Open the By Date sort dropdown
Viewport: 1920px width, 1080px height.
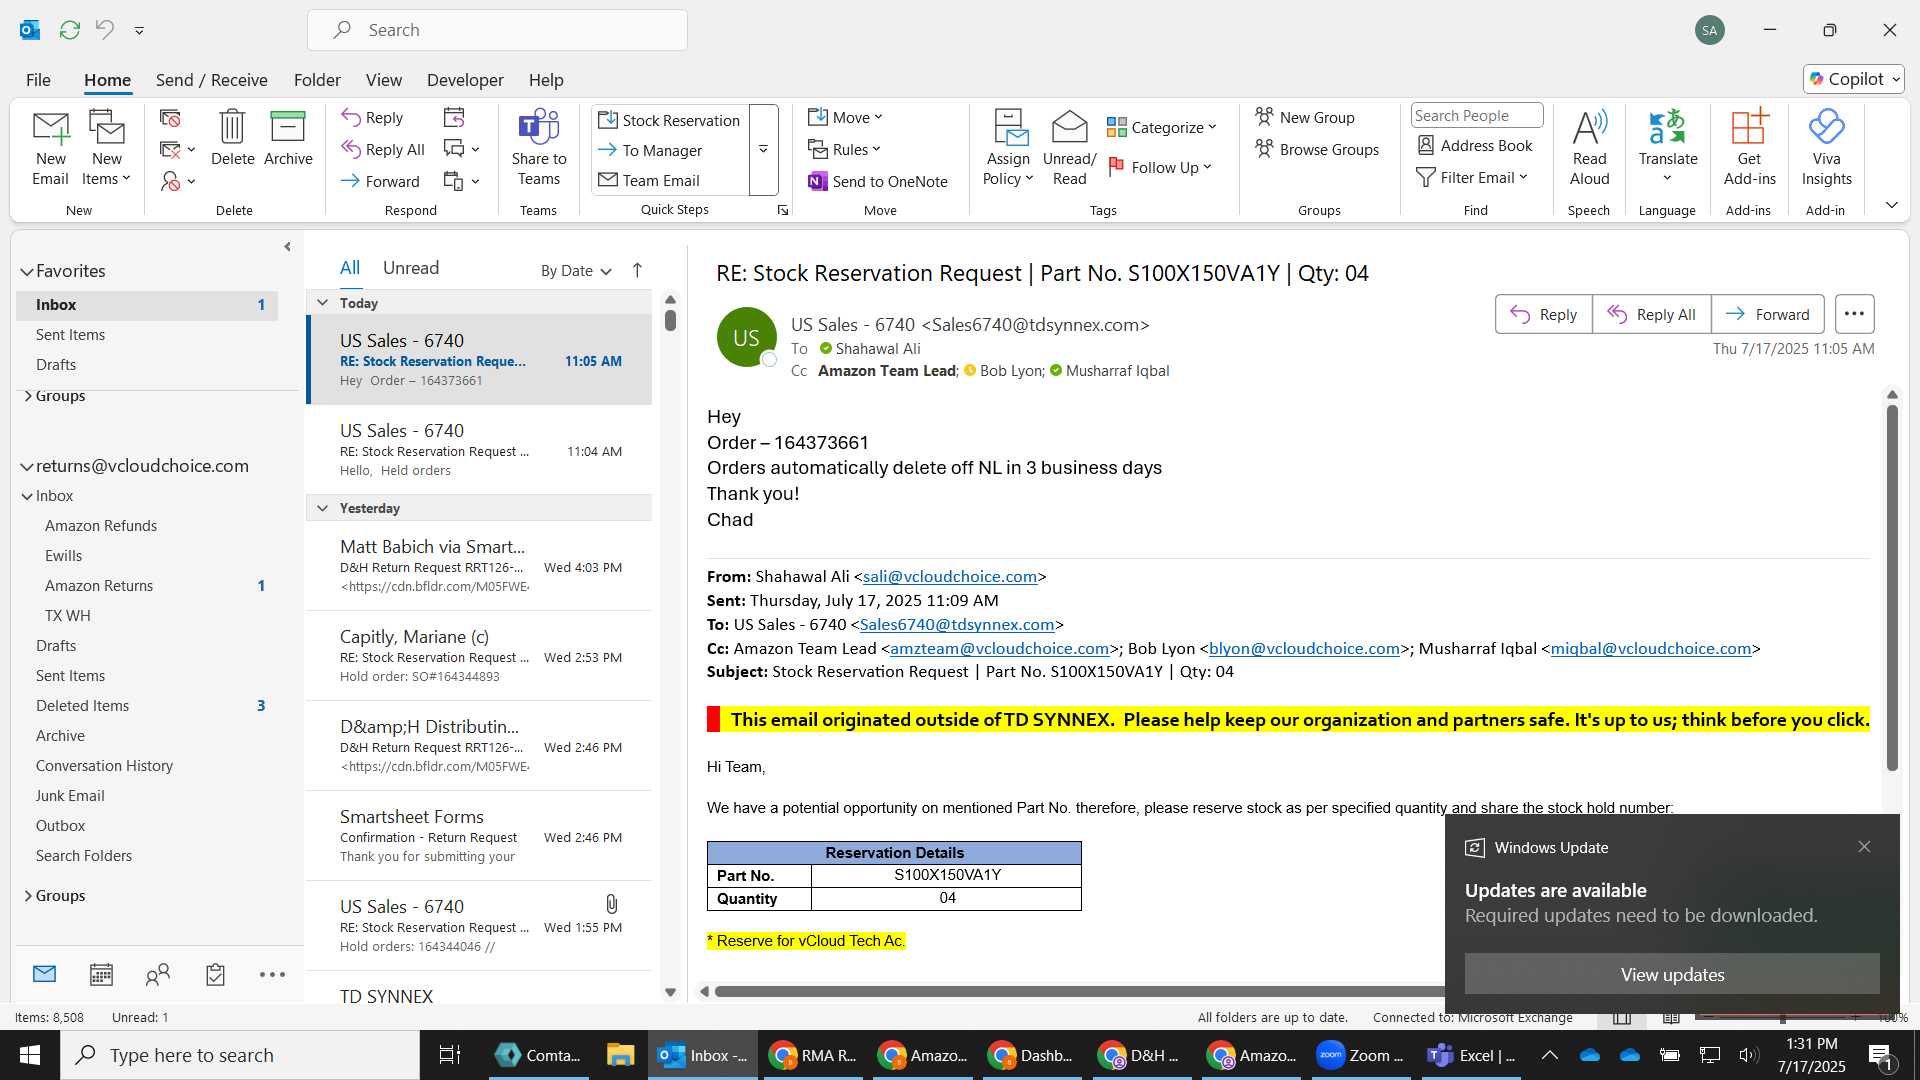(x=575, y=271)
